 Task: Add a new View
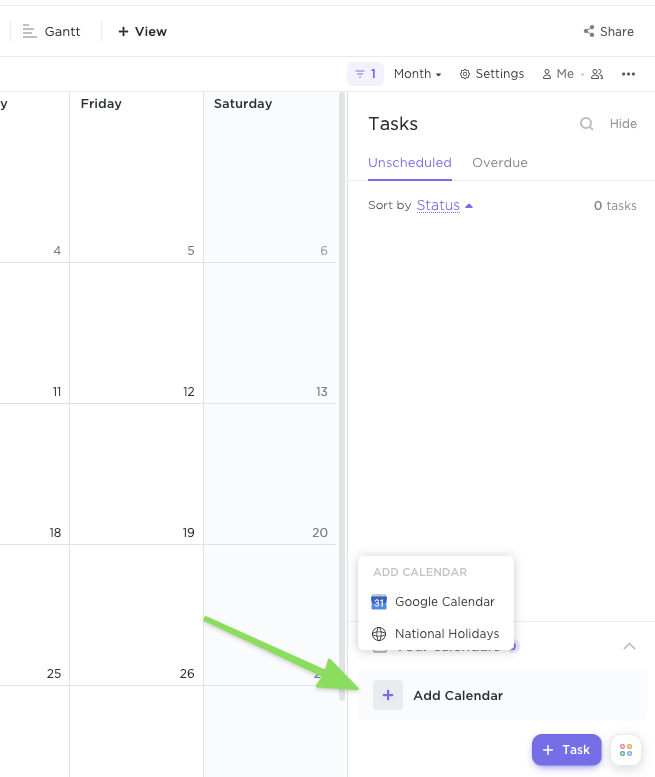tap(143, 32)
